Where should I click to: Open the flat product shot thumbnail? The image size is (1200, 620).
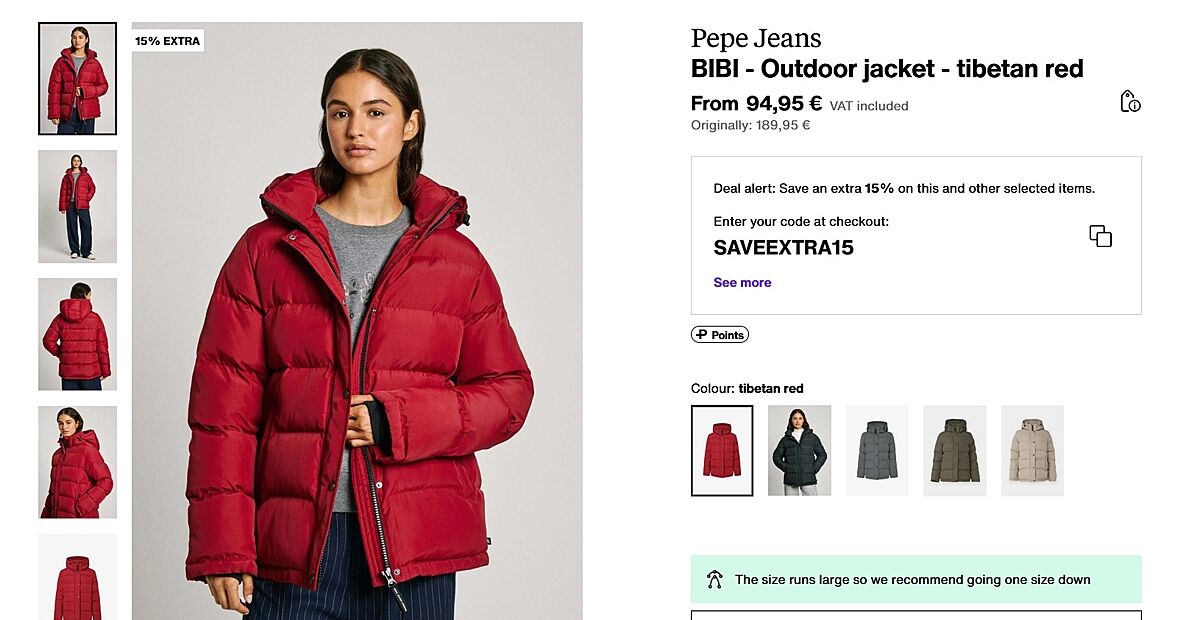click(77, 577)
